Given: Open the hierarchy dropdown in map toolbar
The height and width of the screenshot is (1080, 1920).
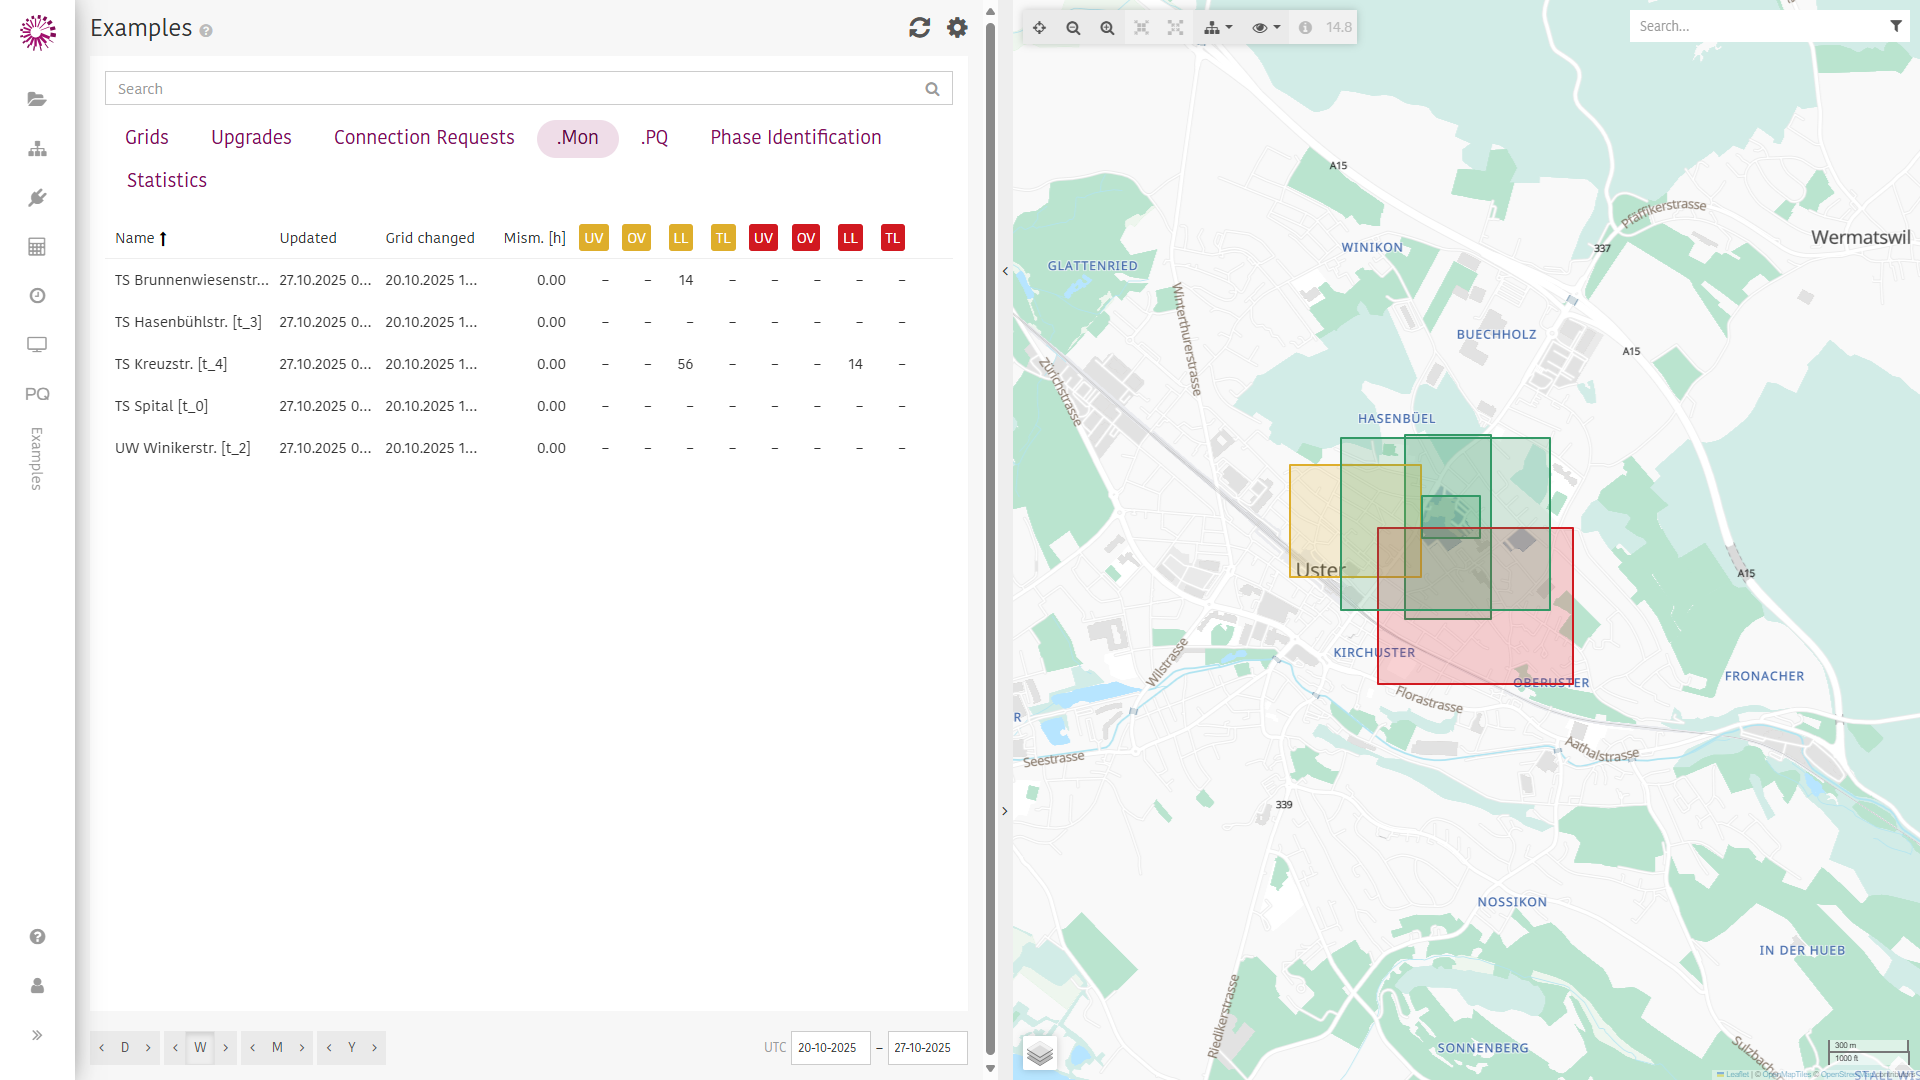Looking at the screenshot, I should point(1217,28).
